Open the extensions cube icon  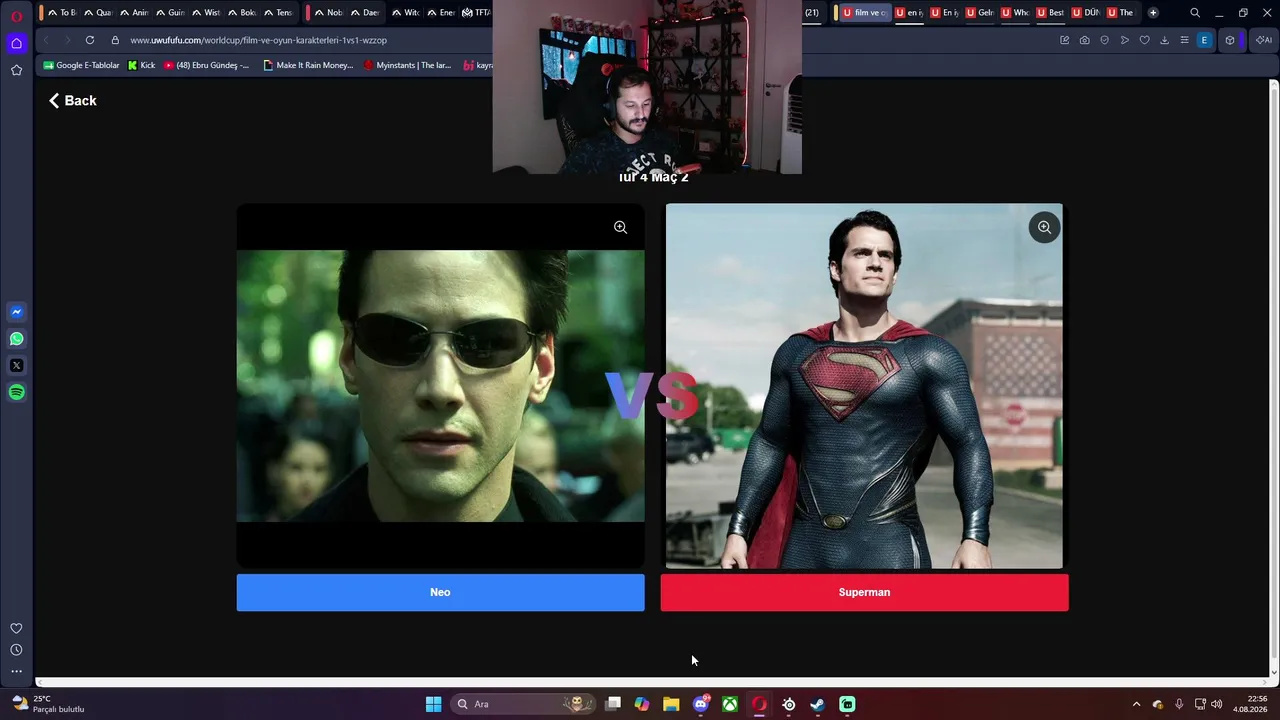click(1230, 40)
